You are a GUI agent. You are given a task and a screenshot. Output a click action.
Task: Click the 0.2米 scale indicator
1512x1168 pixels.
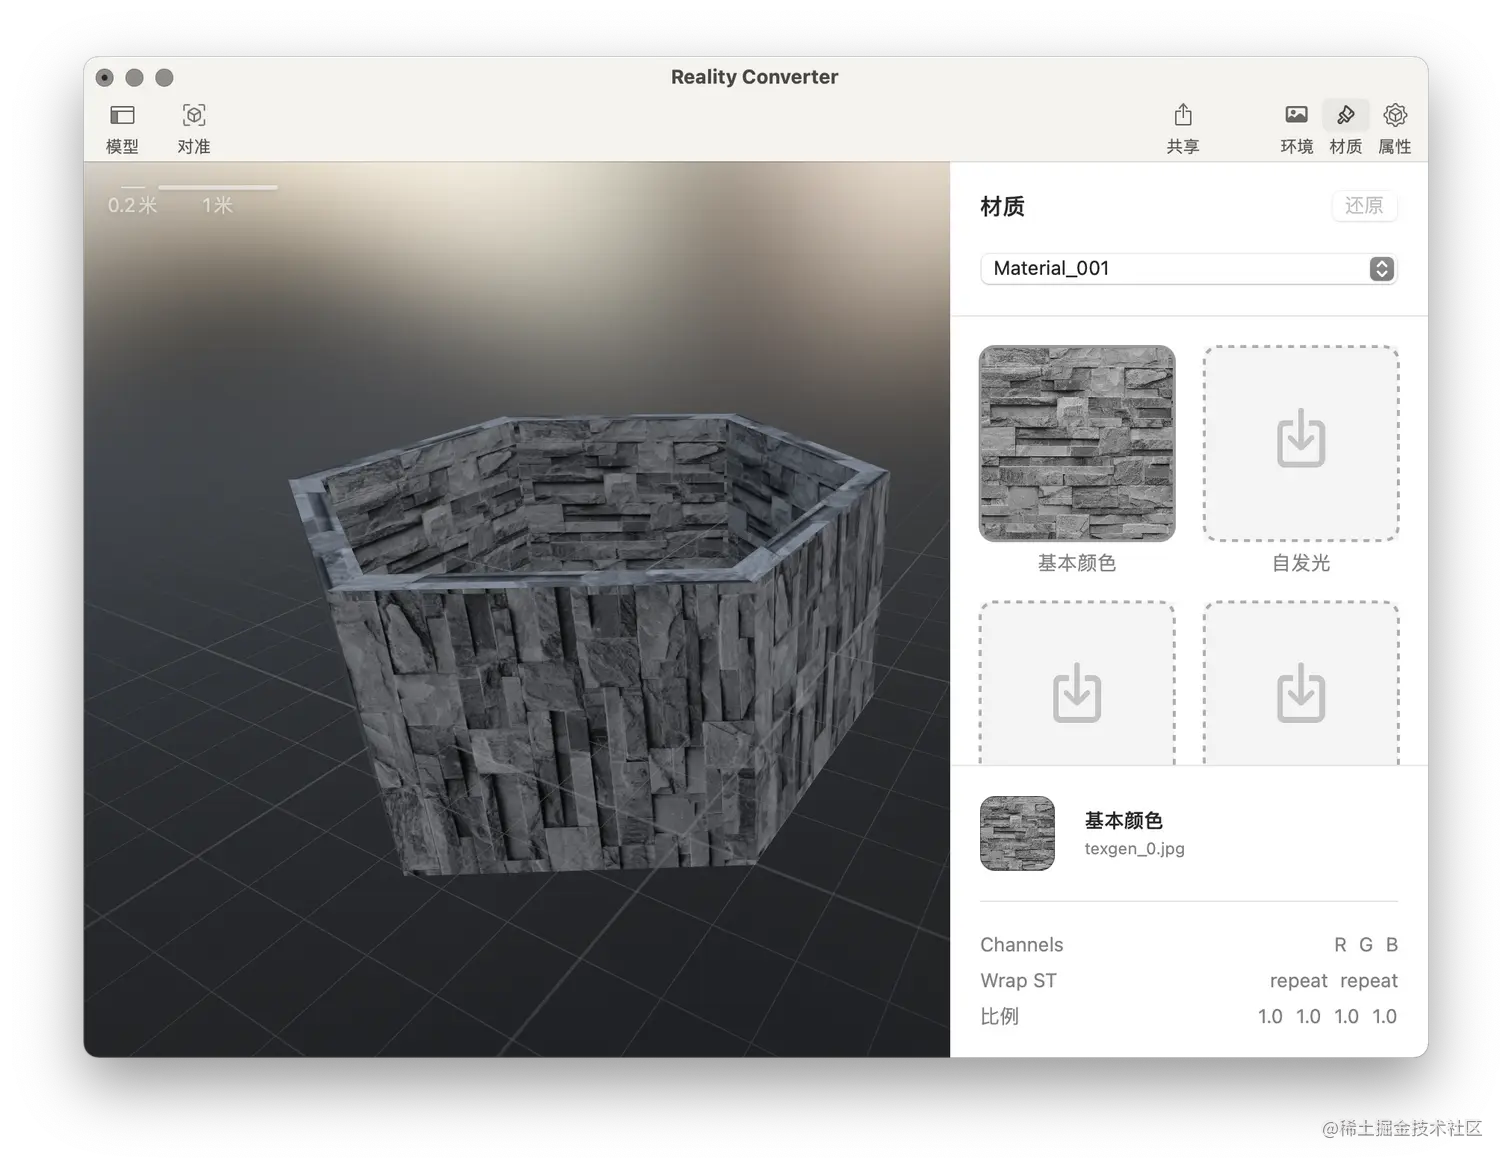pos(131,204)
